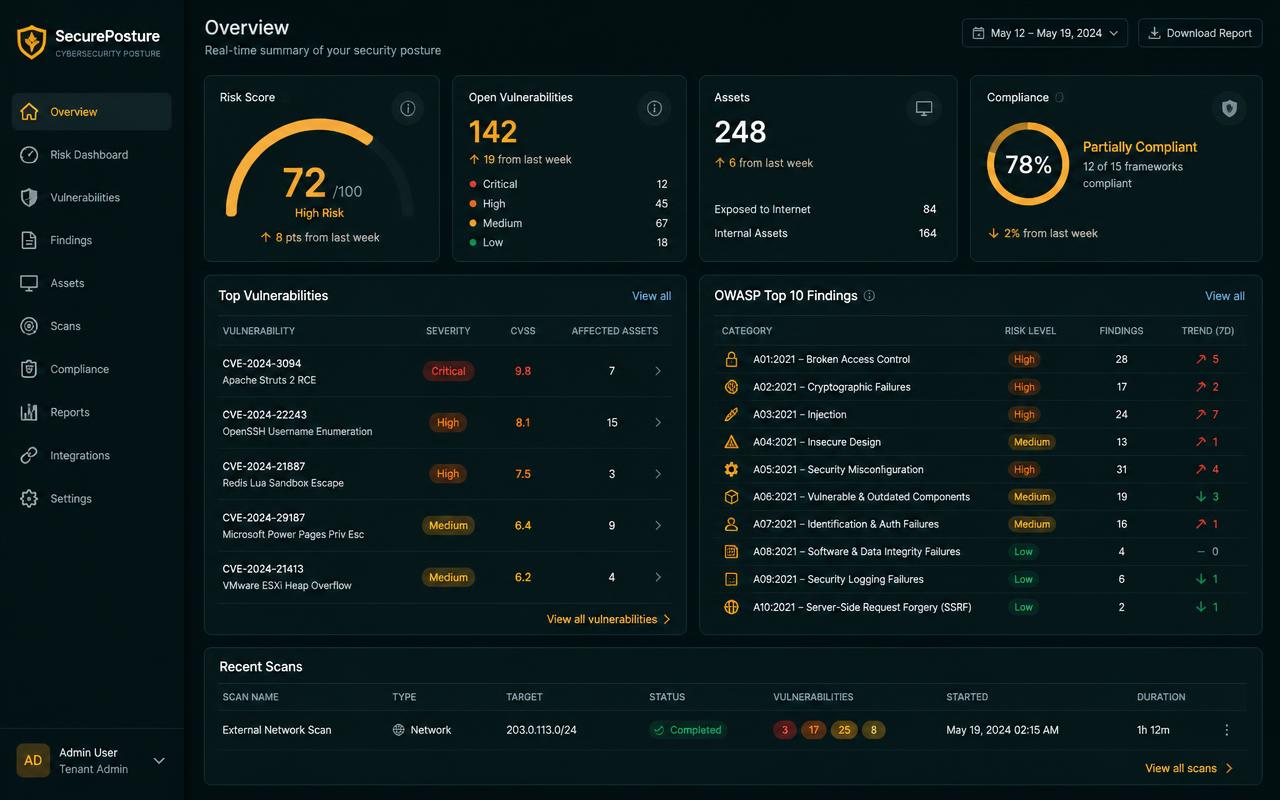Screen dimensions: 1280x800
Task: Click the scan vulnerability badge showing 17
Action: (814, 730)
